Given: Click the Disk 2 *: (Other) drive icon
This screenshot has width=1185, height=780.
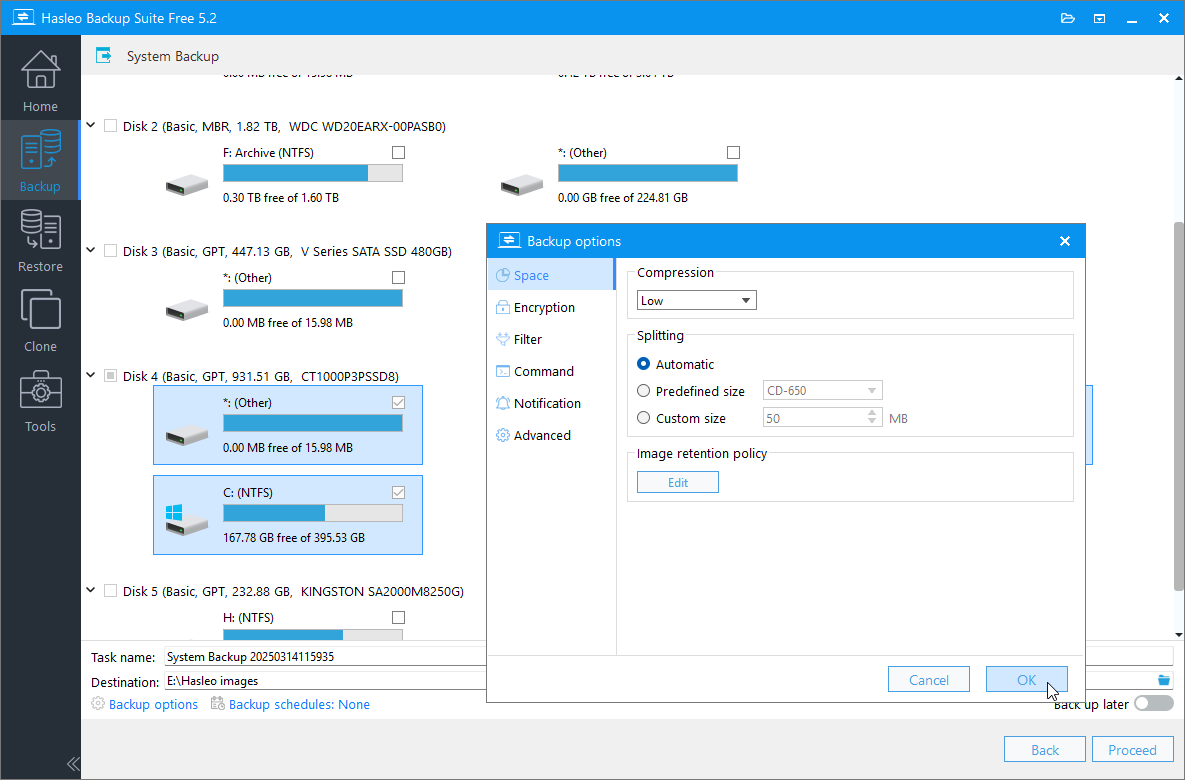Looking at the screenshot, I should click(521, 184).
